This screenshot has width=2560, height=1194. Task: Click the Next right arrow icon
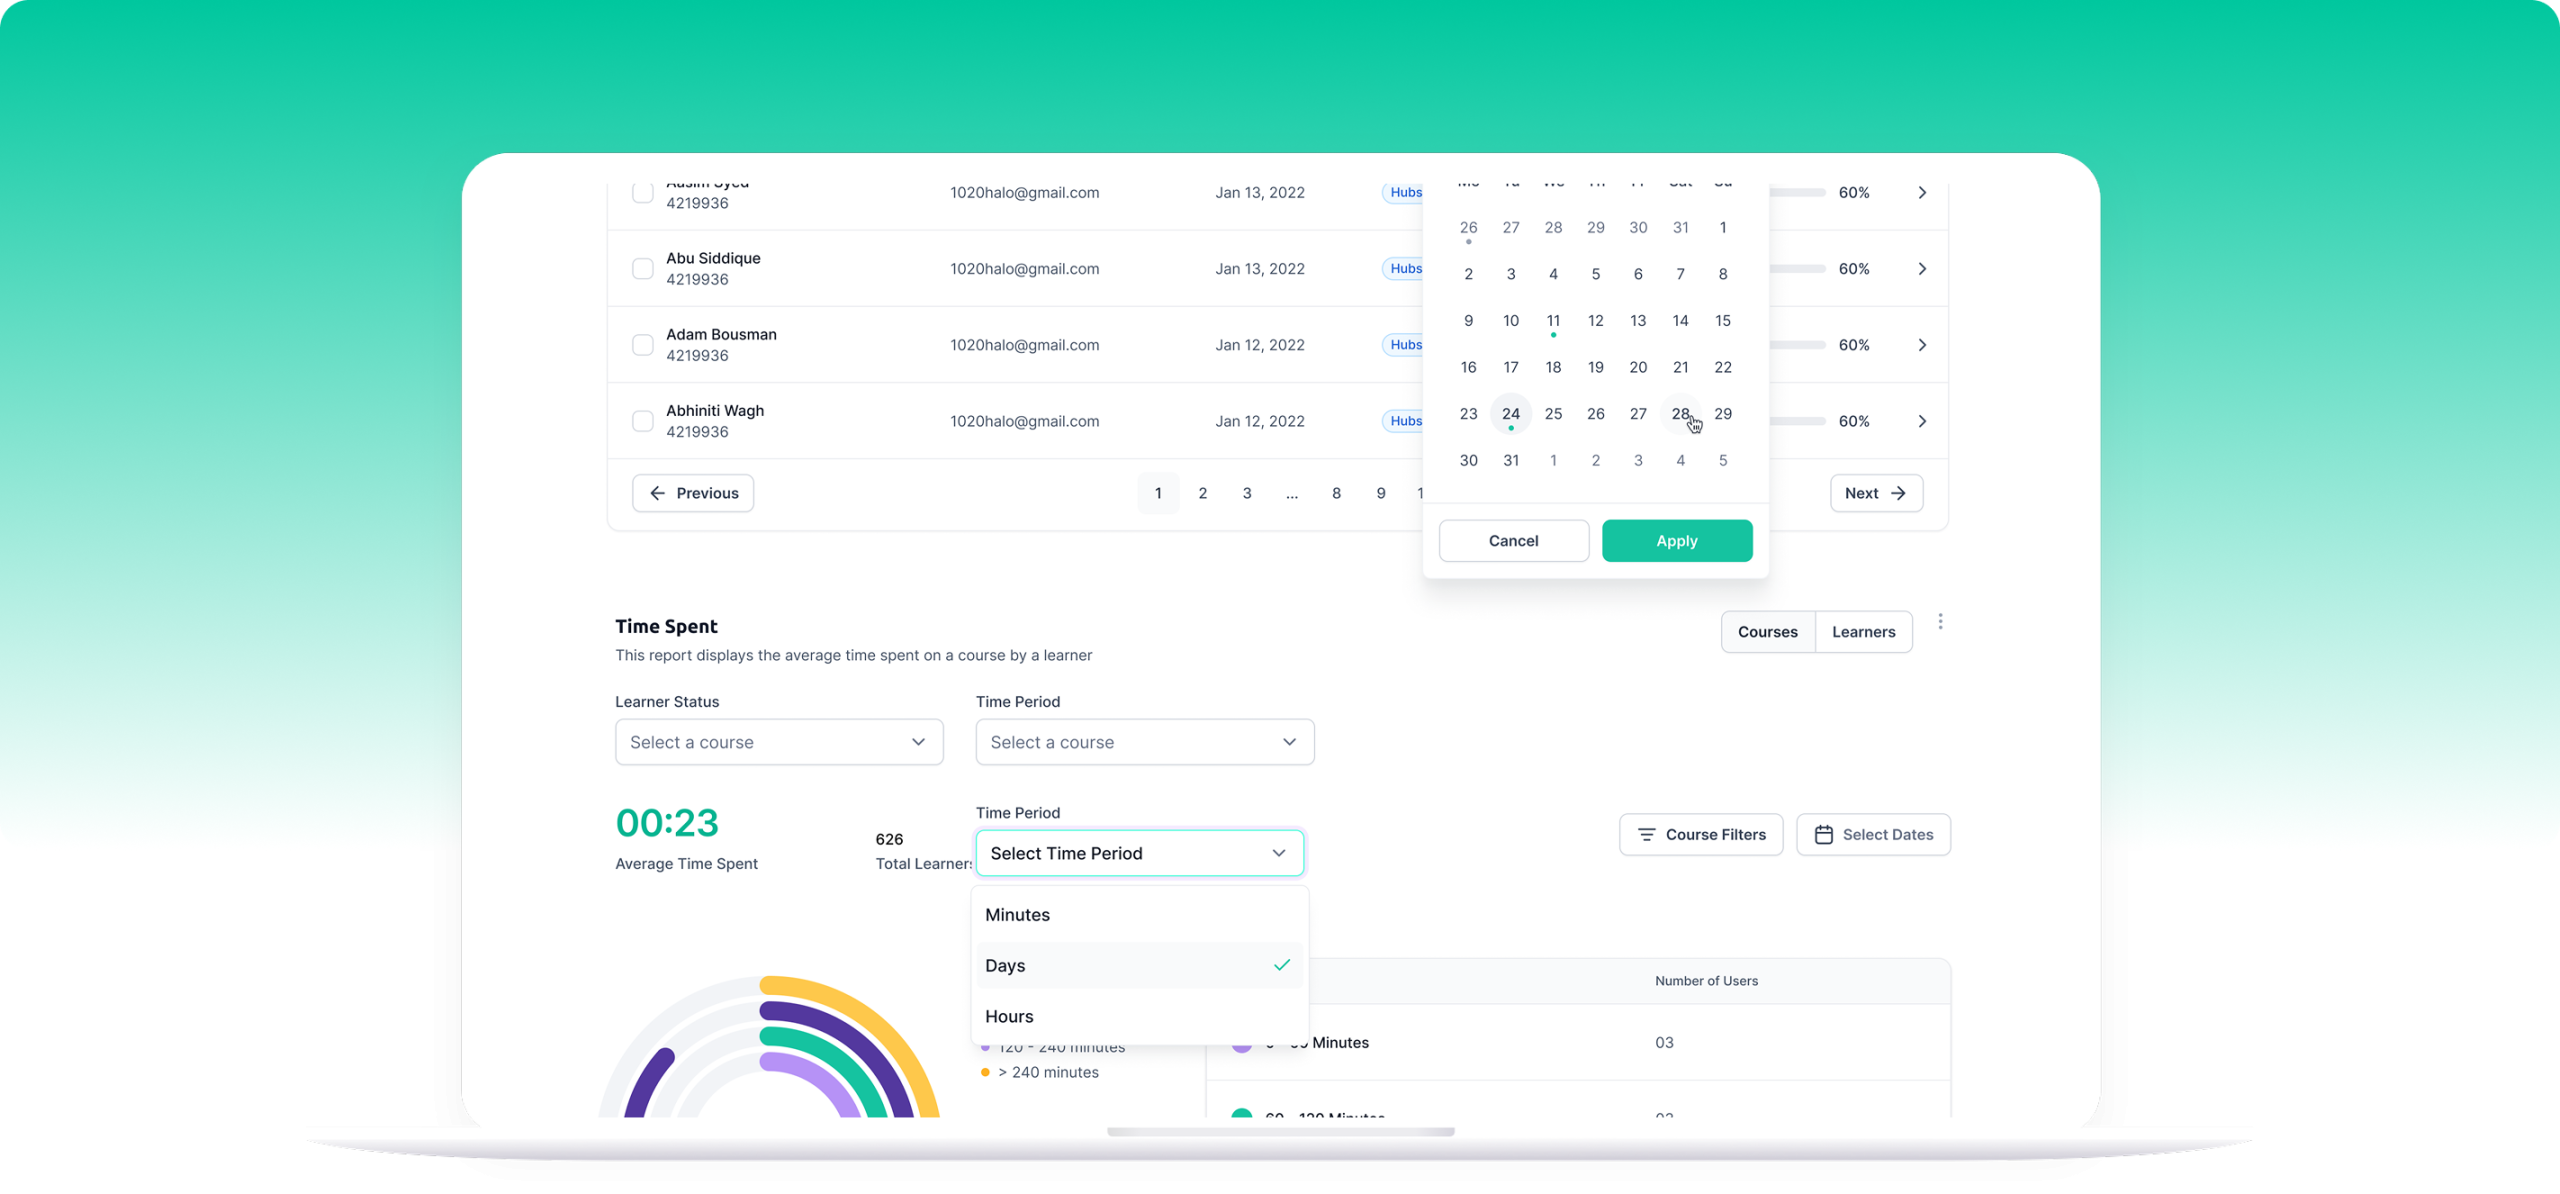(x=1898, y=493)
